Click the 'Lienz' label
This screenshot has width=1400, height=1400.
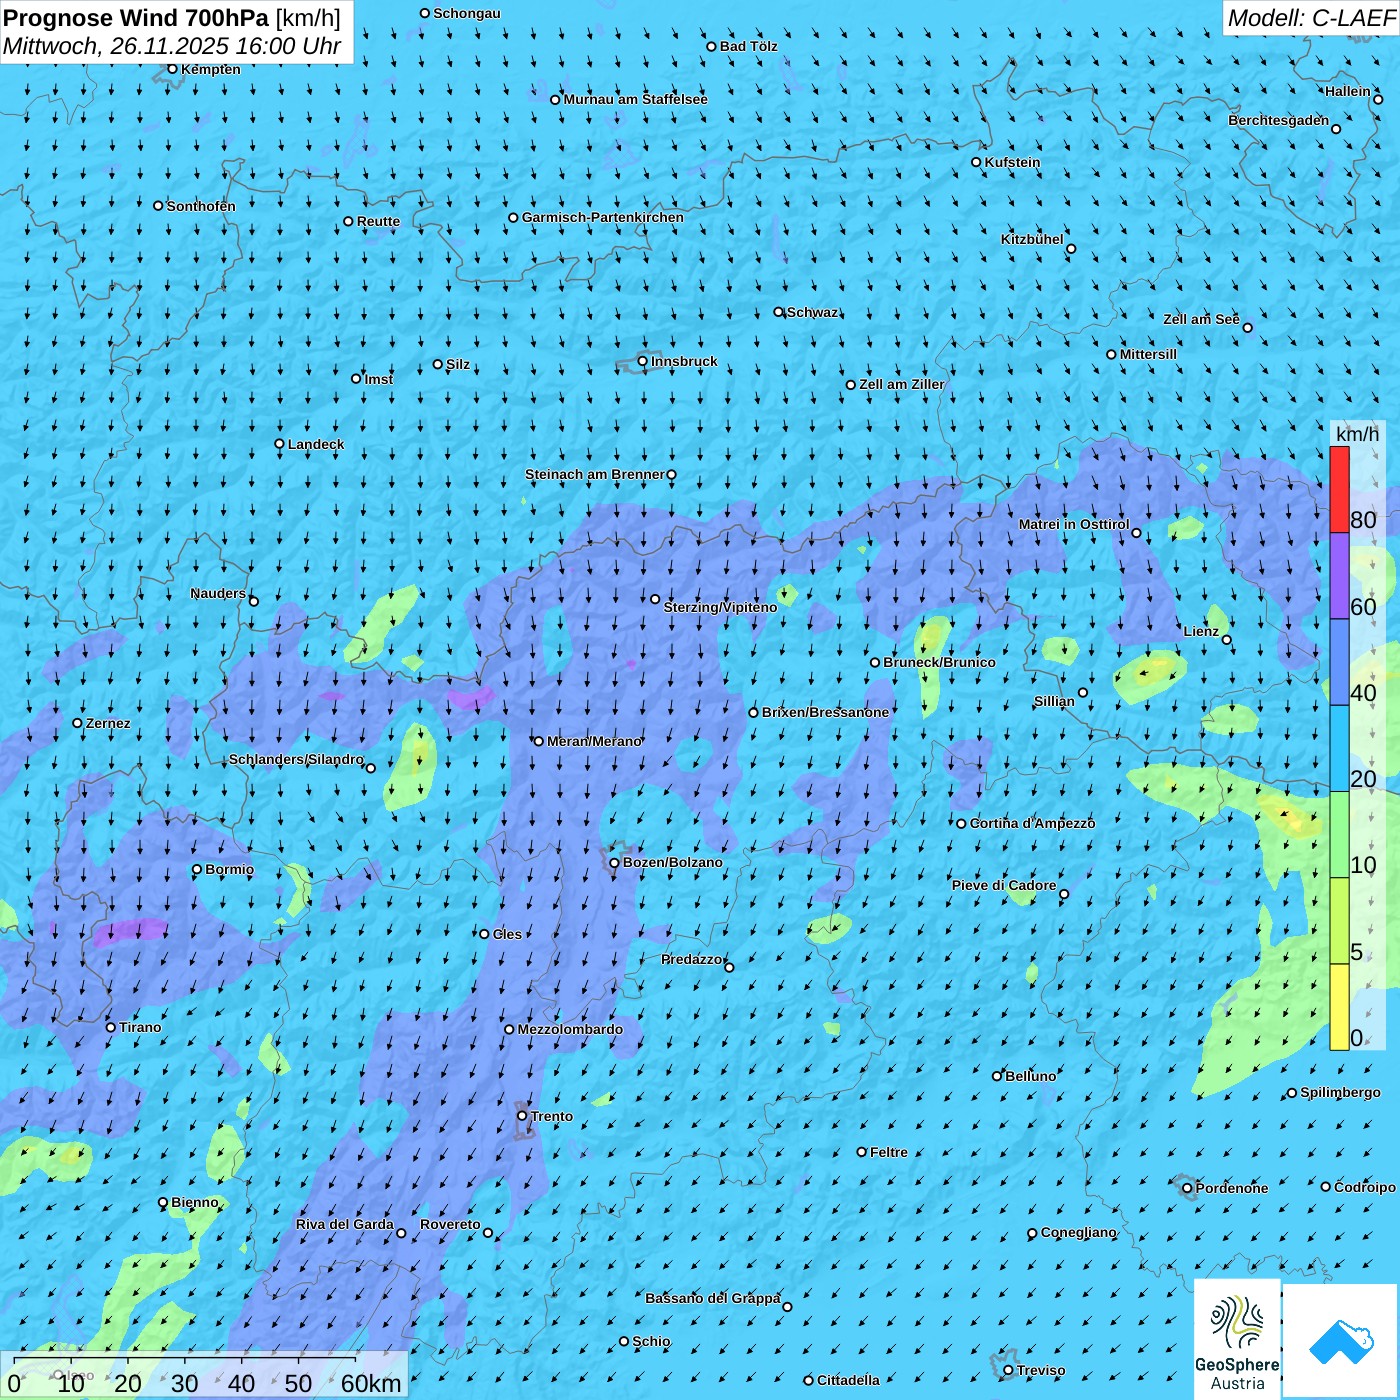tap(1201, 631)
